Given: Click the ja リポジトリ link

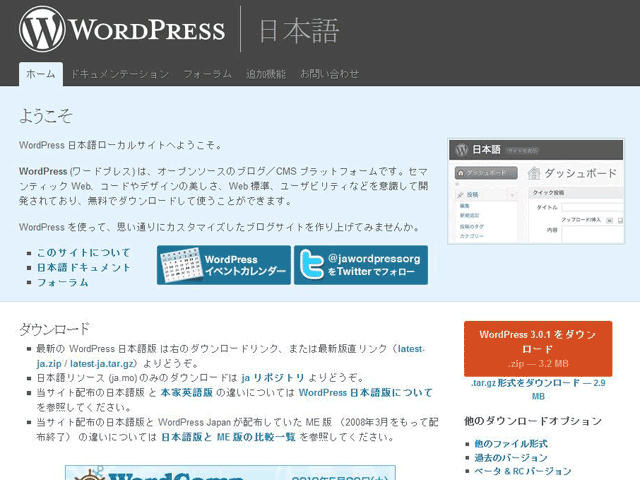Looking at the screenshot, I should tap(270, 379).
